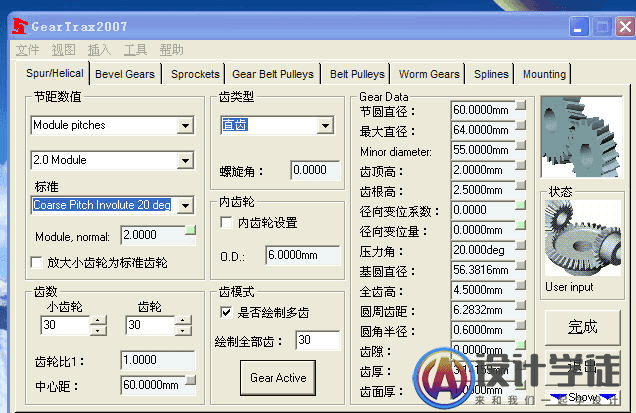Screen dimensions: 636x413
Task: Decrease the 小齿轮 teeth count spinner
Action: click(x=98, y=330)
